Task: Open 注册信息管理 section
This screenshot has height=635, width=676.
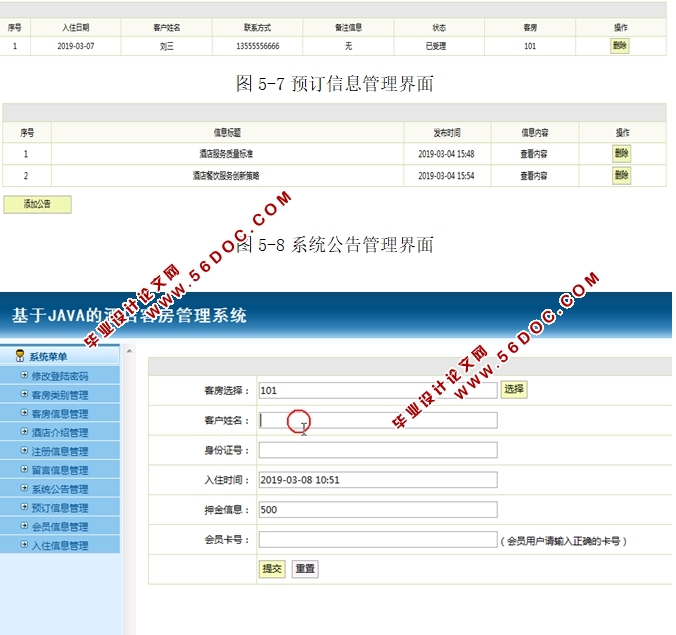Action: pos(60,451)
